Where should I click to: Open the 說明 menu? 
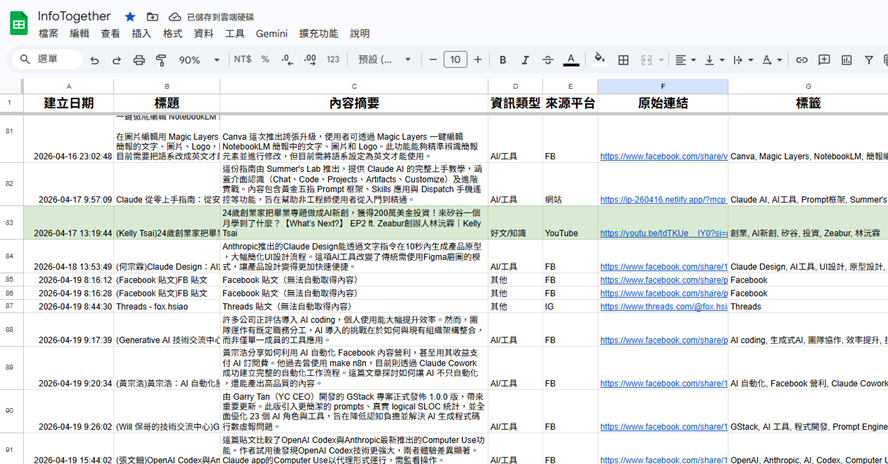(x=360, y=33)
